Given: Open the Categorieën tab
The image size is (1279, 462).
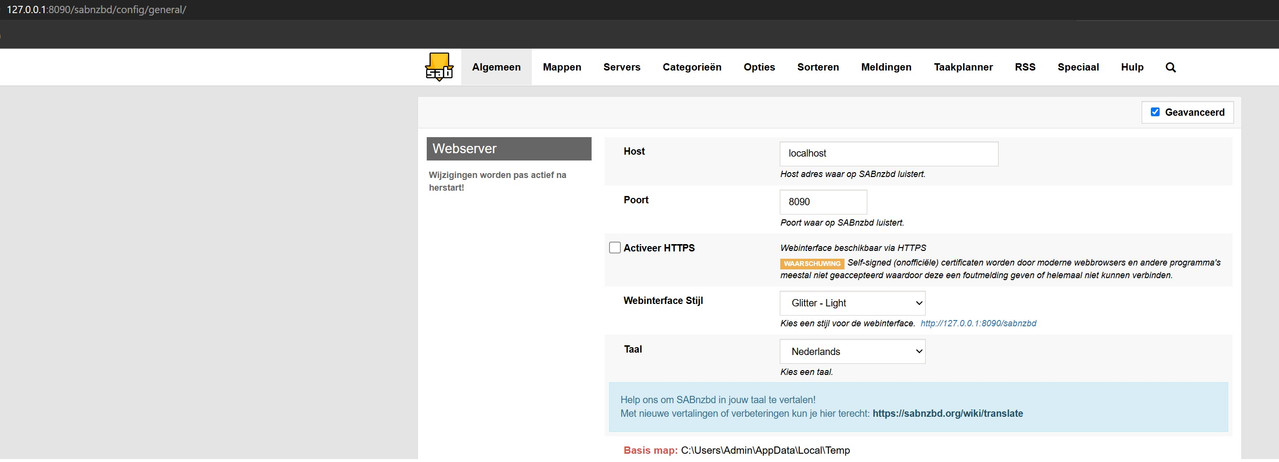Looking at the screenshot, I should click(692, 67).
